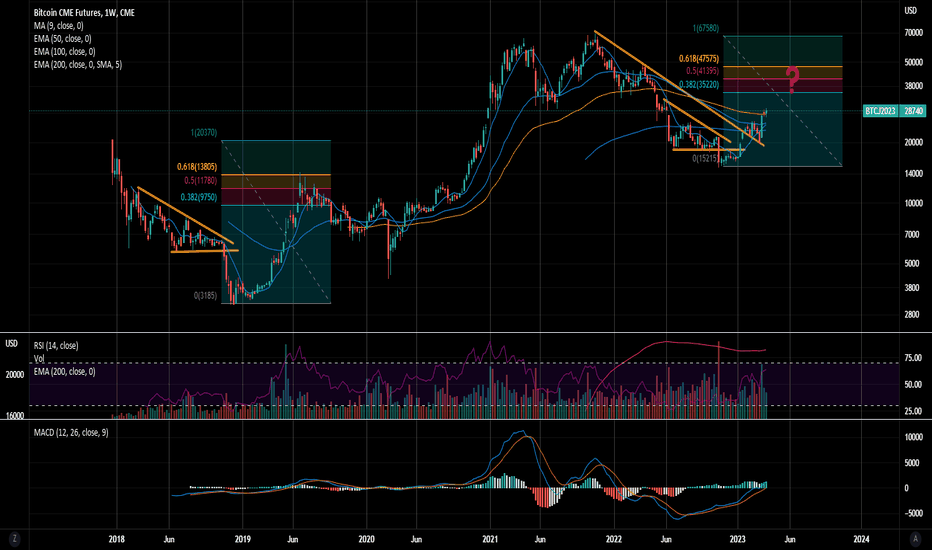The height and width of the screenshot is (550, 932).
Task: Click the 2020 label on time axis
Action: [366, 539]
